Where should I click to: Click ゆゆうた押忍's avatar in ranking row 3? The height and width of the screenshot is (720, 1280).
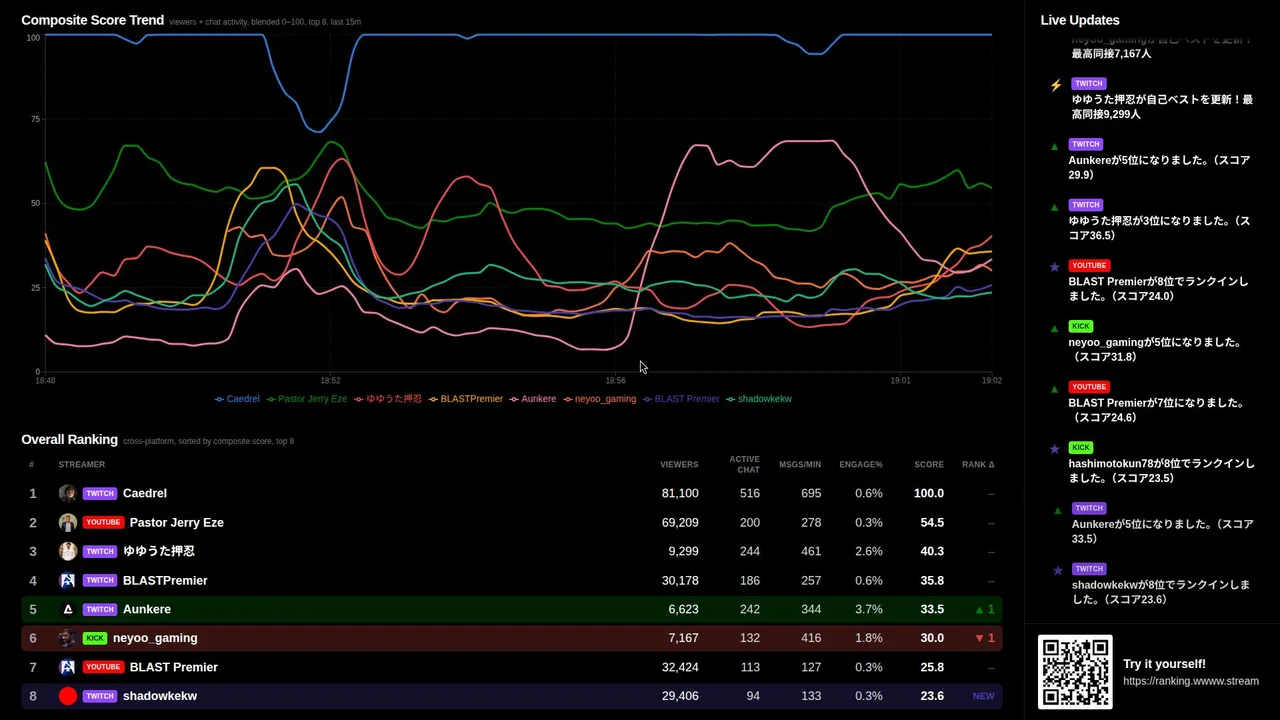point(67,551)
